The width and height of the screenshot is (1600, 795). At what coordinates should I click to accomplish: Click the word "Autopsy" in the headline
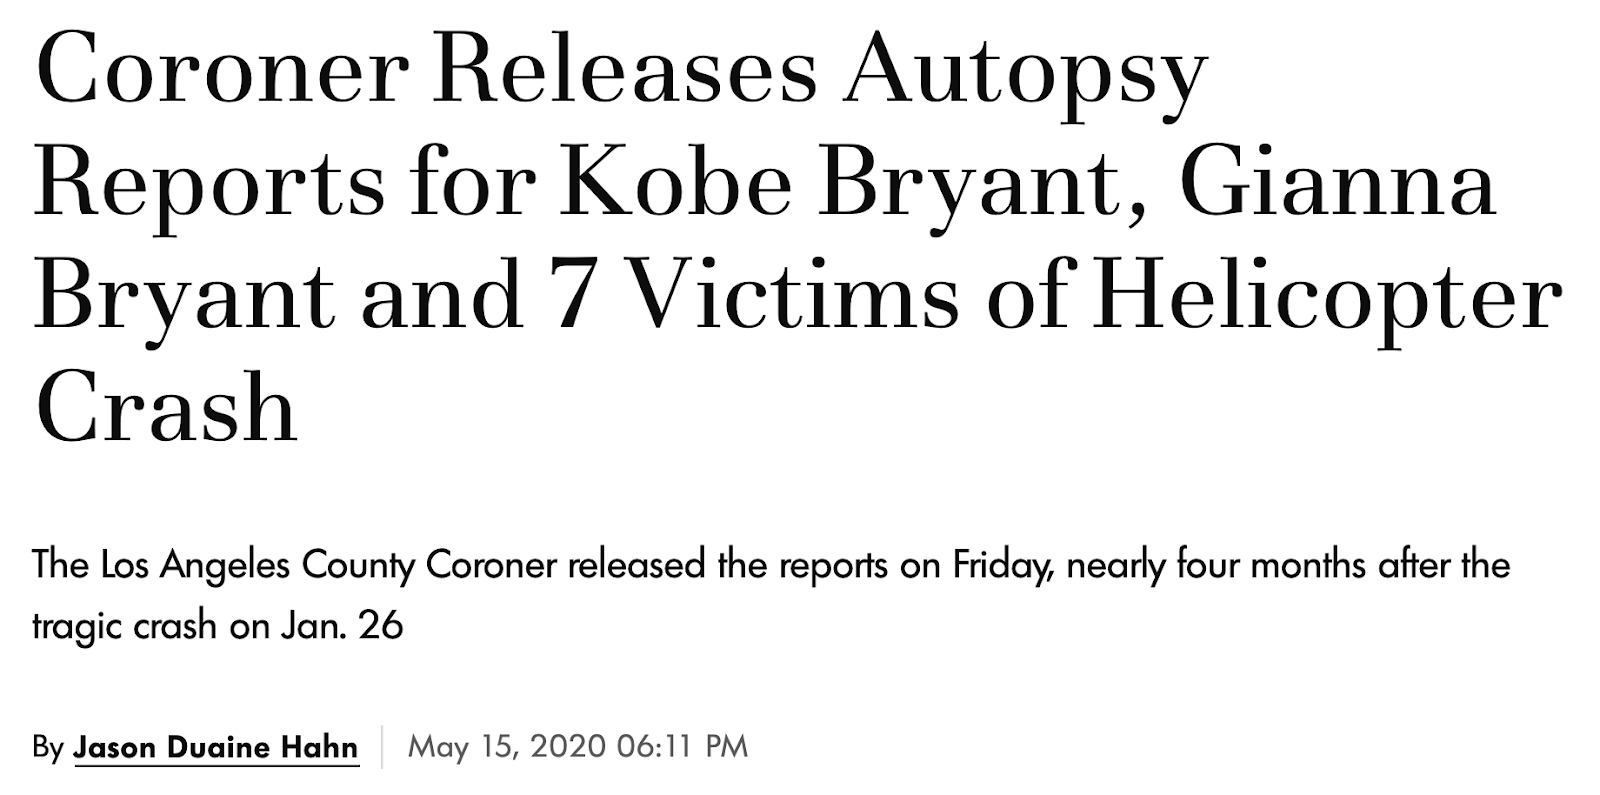tap(1025, 74)
